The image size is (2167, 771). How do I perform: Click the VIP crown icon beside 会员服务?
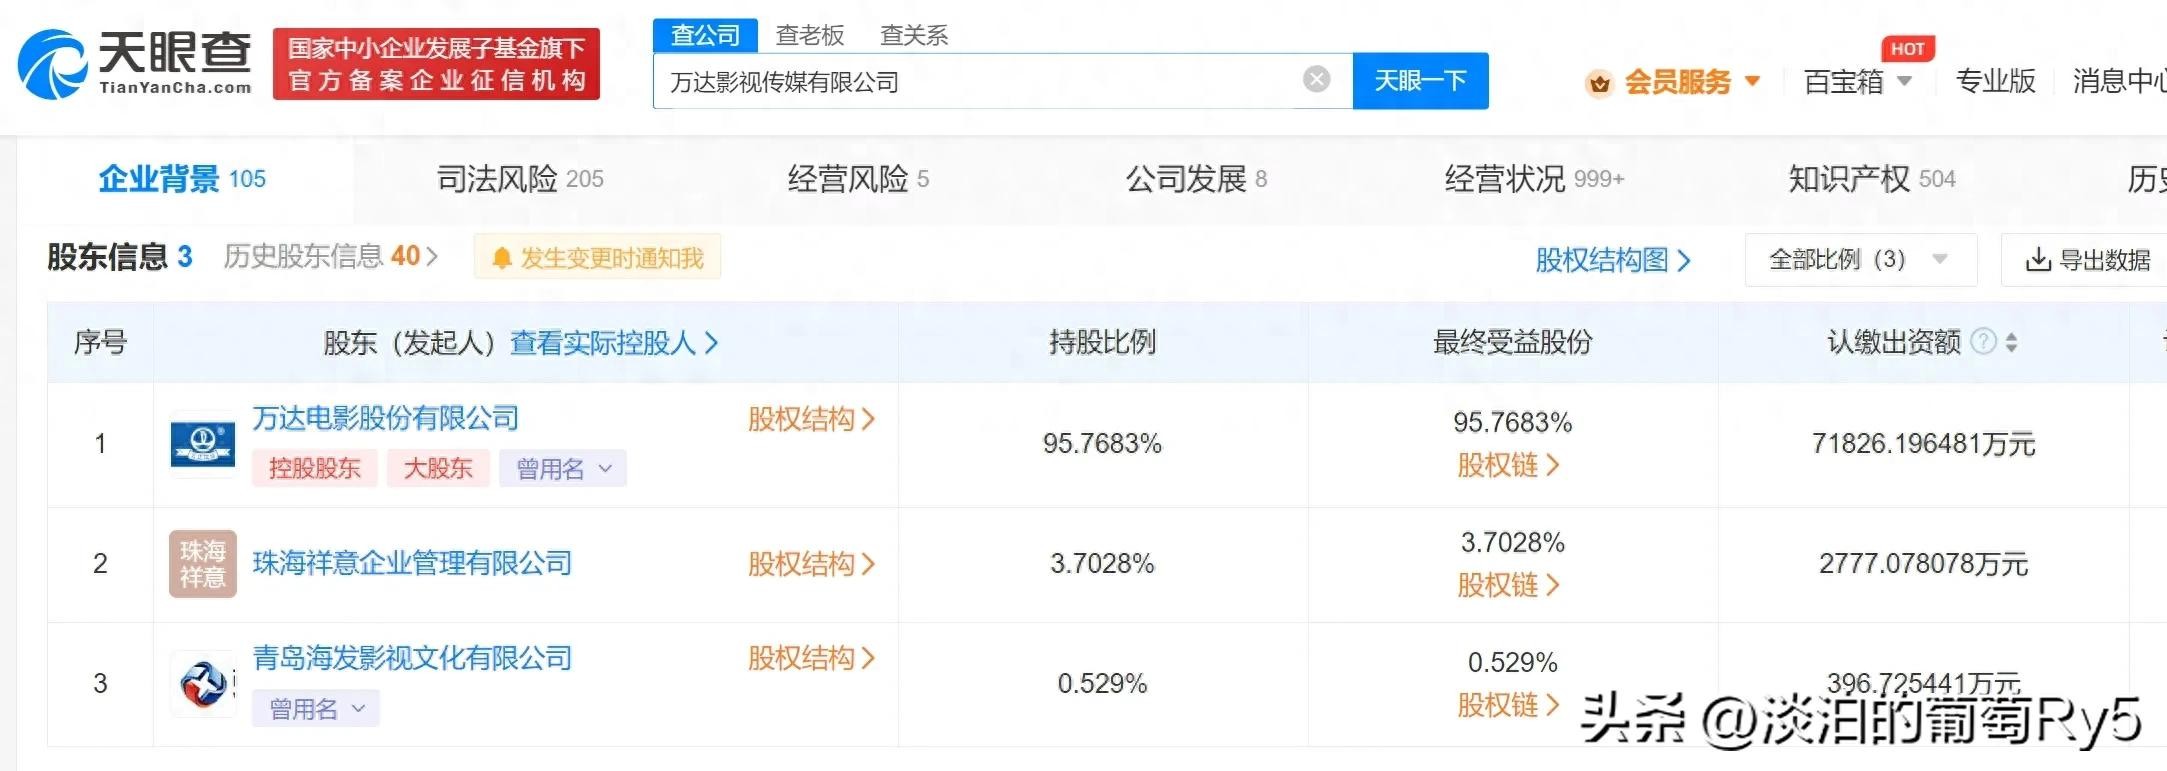[1599, 83]
